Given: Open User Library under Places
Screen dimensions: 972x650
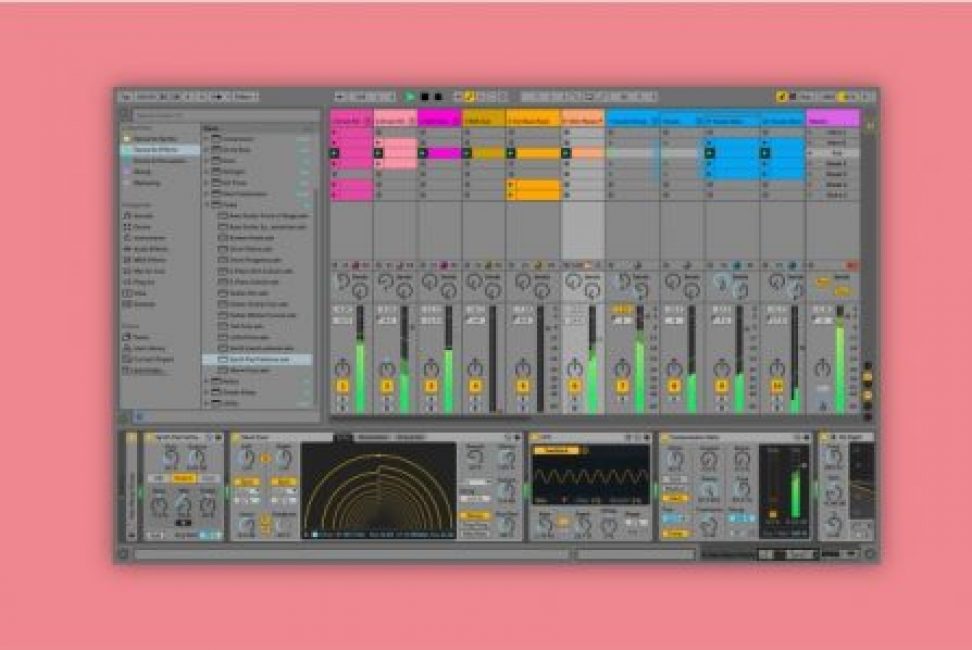Looking at the screenshot, I should pos(149,348).
